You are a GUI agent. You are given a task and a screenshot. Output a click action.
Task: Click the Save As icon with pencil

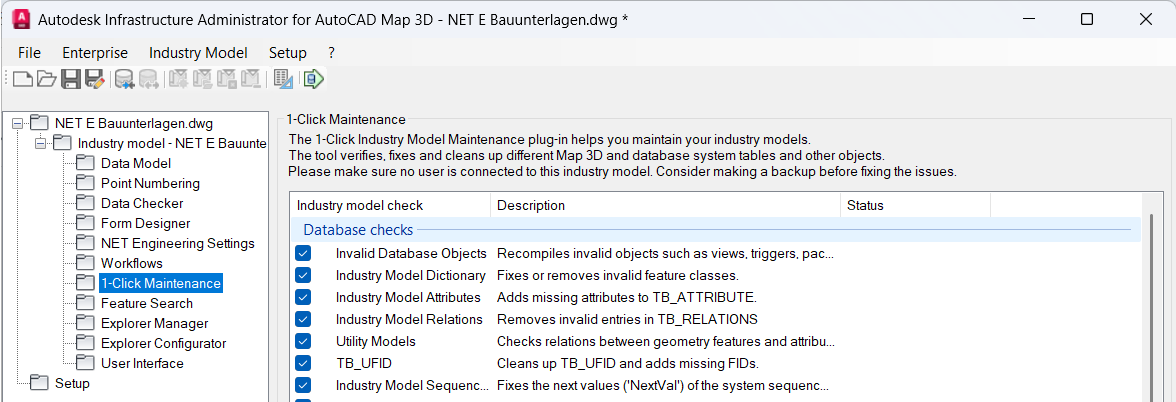point(94,79)
